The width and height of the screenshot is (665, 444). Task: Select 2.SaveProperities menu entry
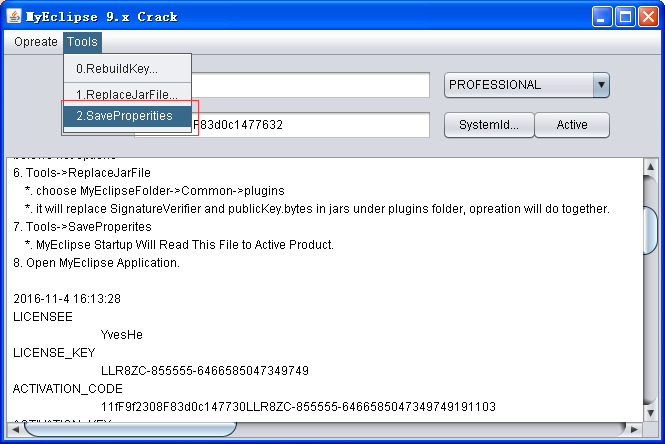[127, 116]
